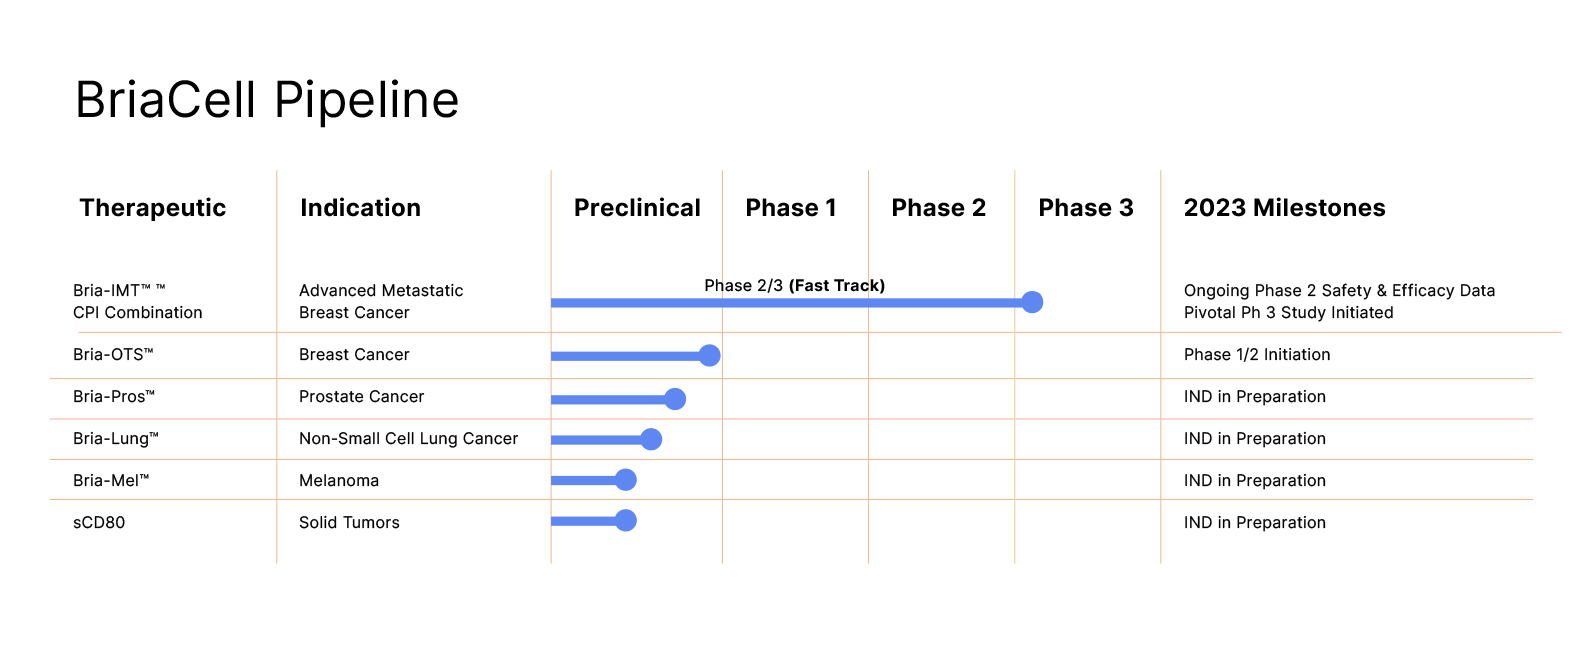Click the BriaCell Pipeline title
Image resolution: width=1584 pixels, height=652 pixels.
pyautogui.click(x=267, y=100)
